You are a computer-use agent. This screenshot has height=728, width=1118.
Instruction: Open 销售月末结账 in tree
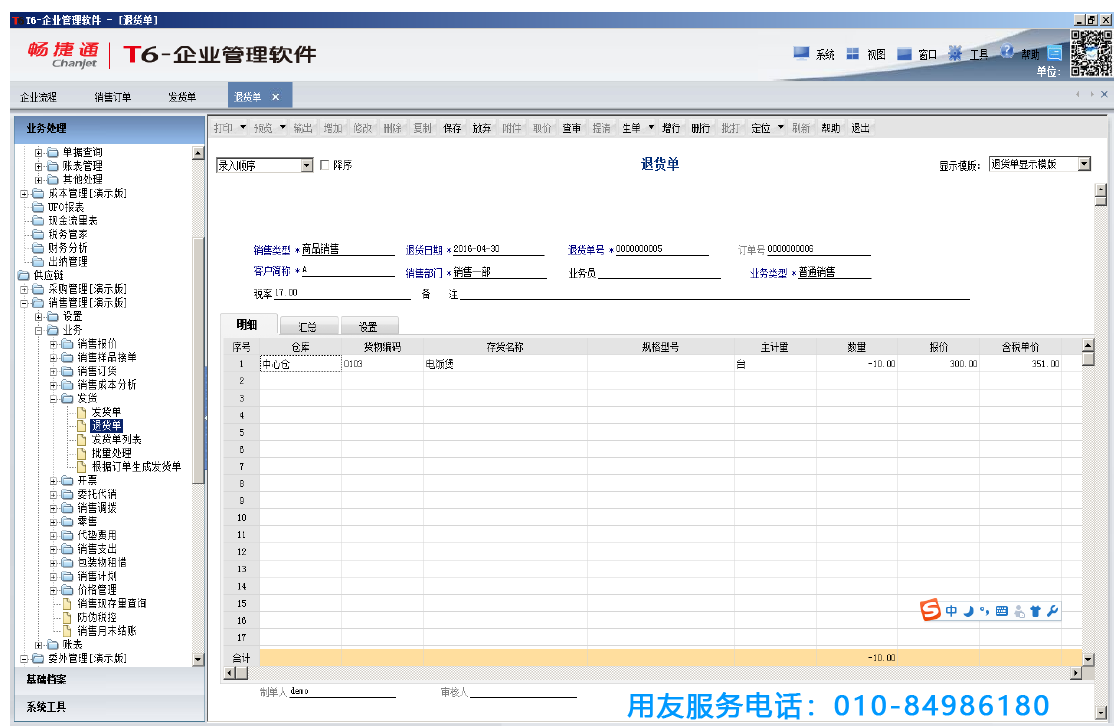coord(107,631)
